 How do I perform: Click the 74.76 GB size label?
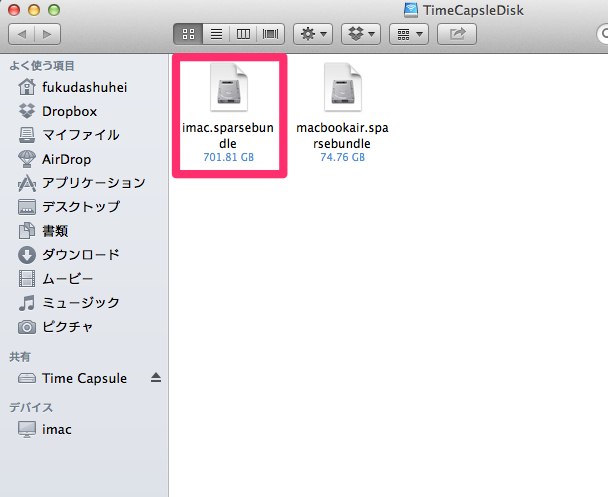coord(342,157)
